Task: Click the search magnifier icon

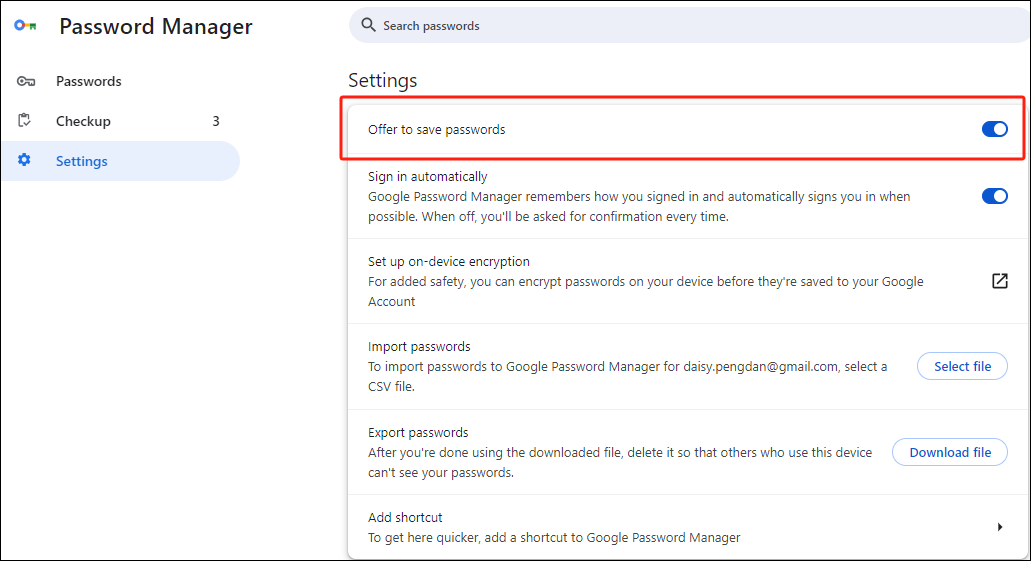Action: [368, 25]
